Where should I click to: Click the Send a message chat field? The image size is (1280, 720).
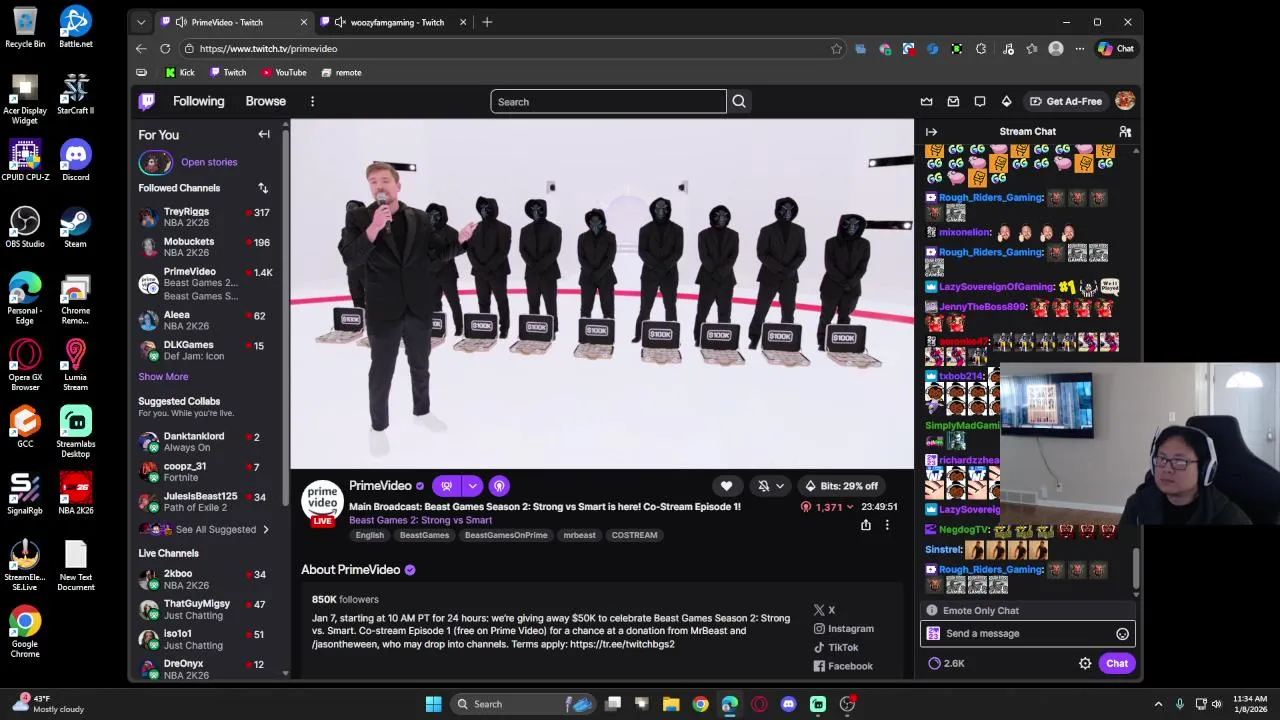pos(1027,634)
